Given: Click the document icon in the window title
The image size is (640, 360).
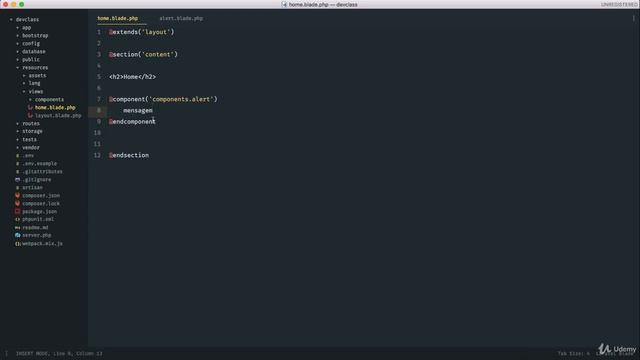Looking at the screenshot, I should (x=284, y=4).
